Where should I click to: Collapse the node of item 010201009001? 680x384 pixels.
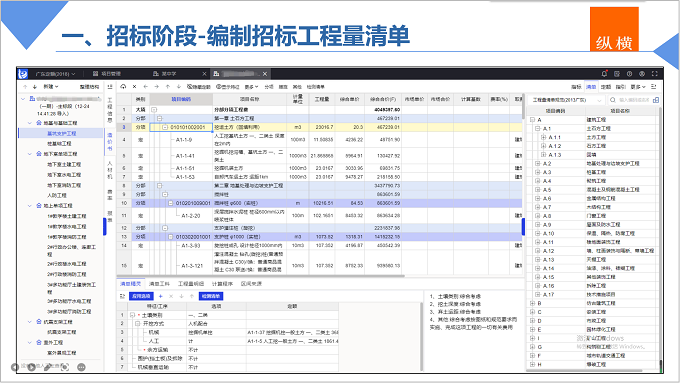pyautogui.click(x=170, y=203)
